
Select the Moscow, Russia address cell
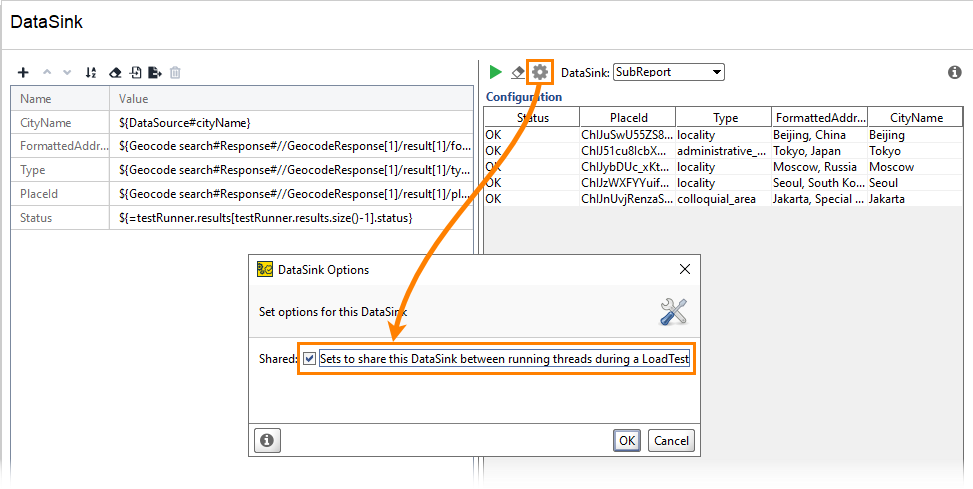click(820, 167)
